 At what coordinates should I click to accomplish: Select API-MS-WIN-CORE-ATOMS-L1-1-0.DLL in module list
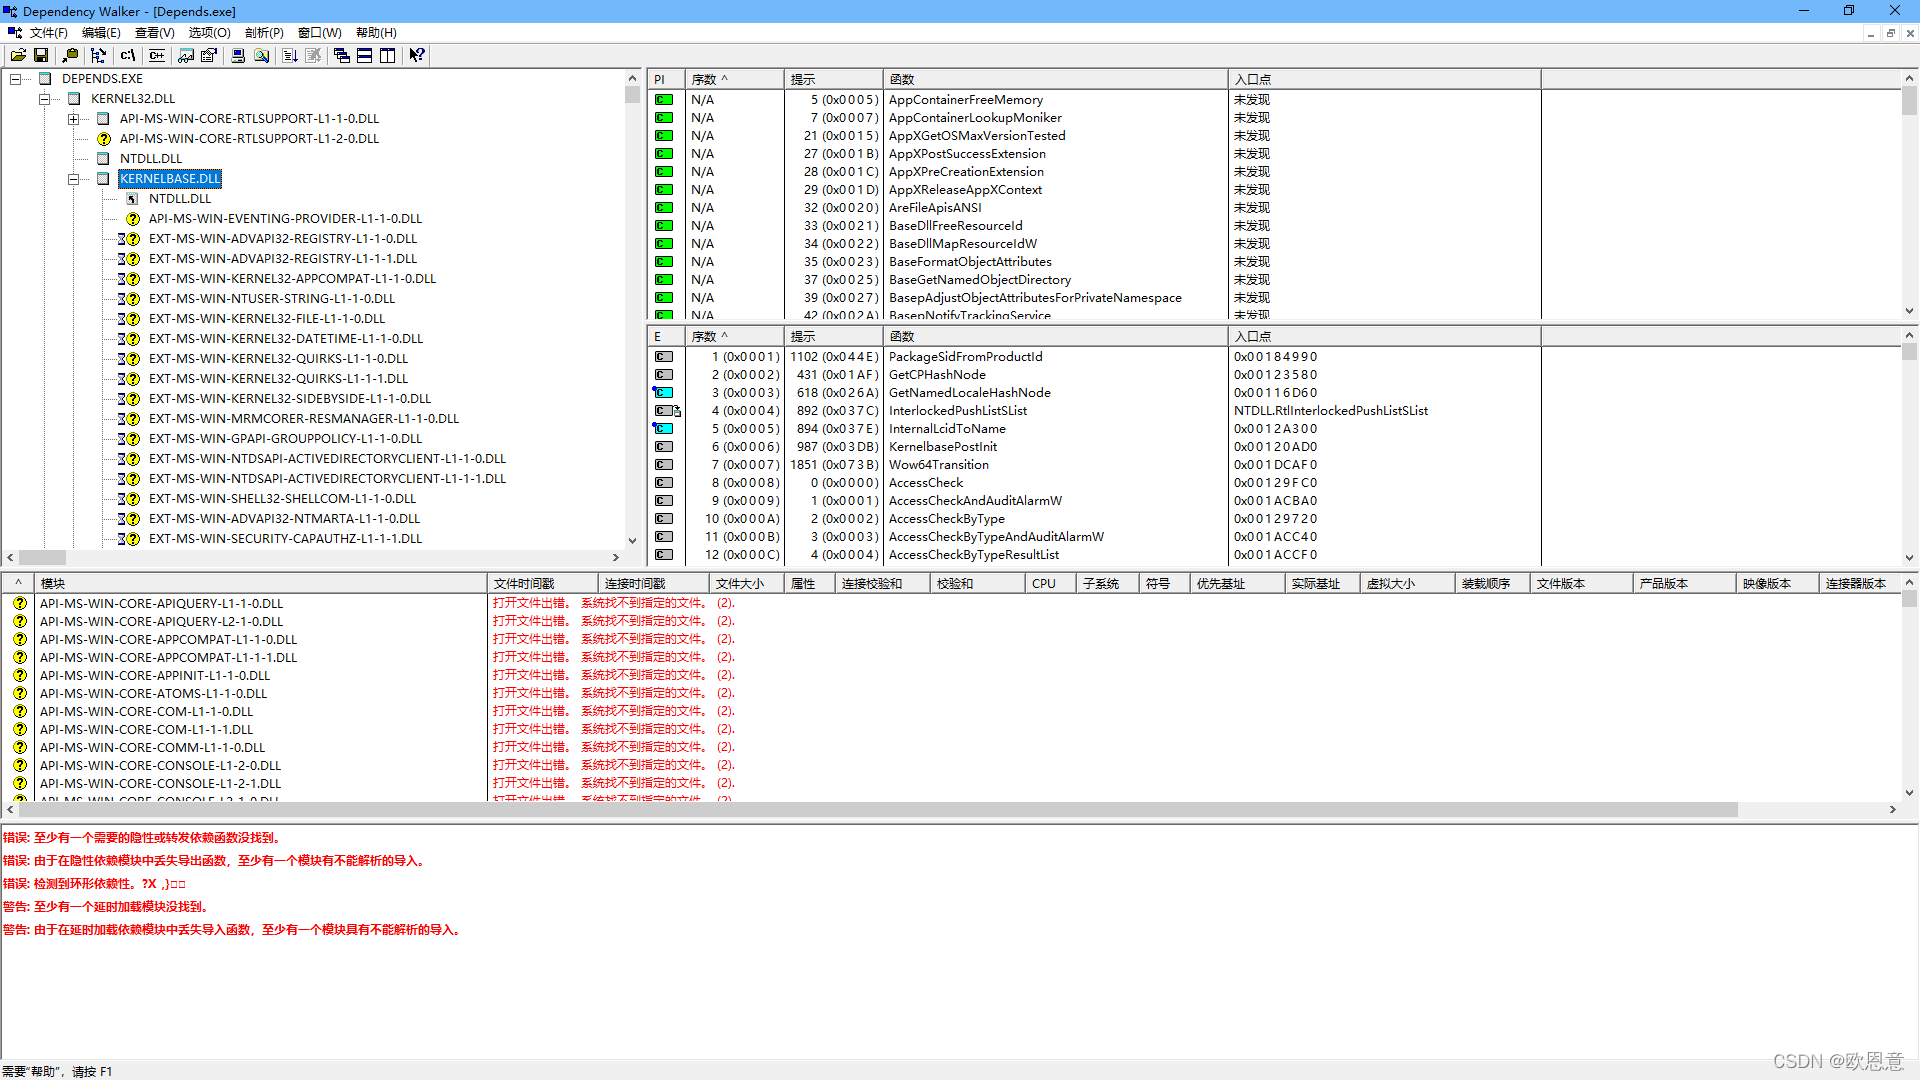(x=154, y=694)
